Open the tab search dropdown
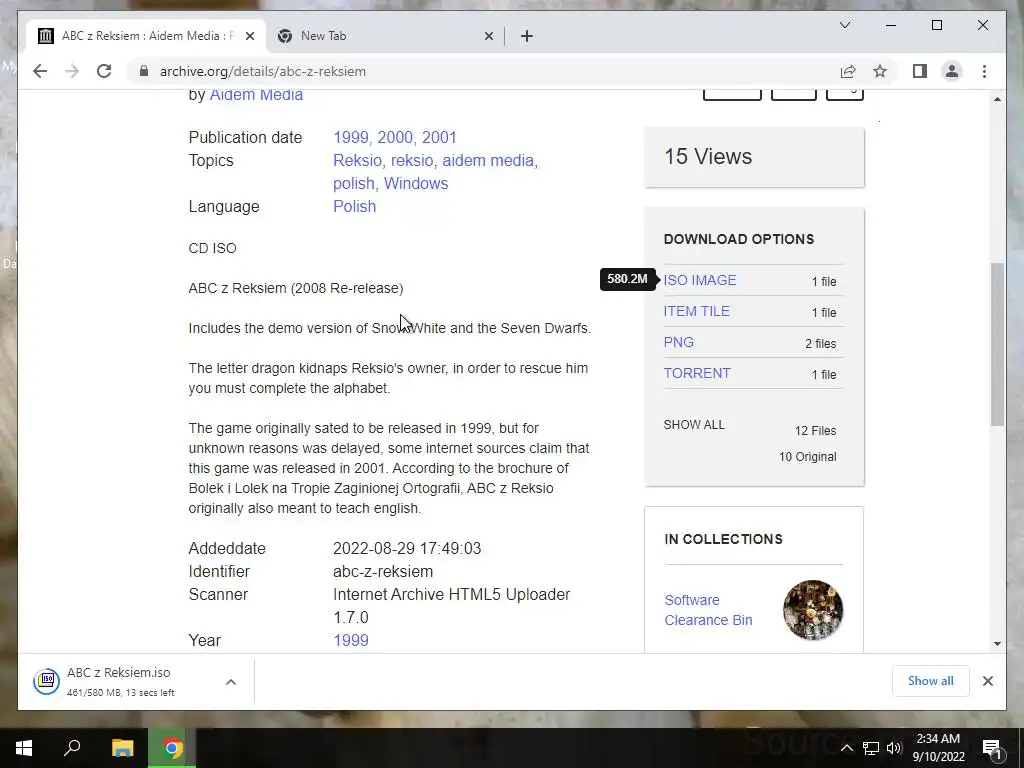Viewport: 1024px width, 768px height. (844, 25)
